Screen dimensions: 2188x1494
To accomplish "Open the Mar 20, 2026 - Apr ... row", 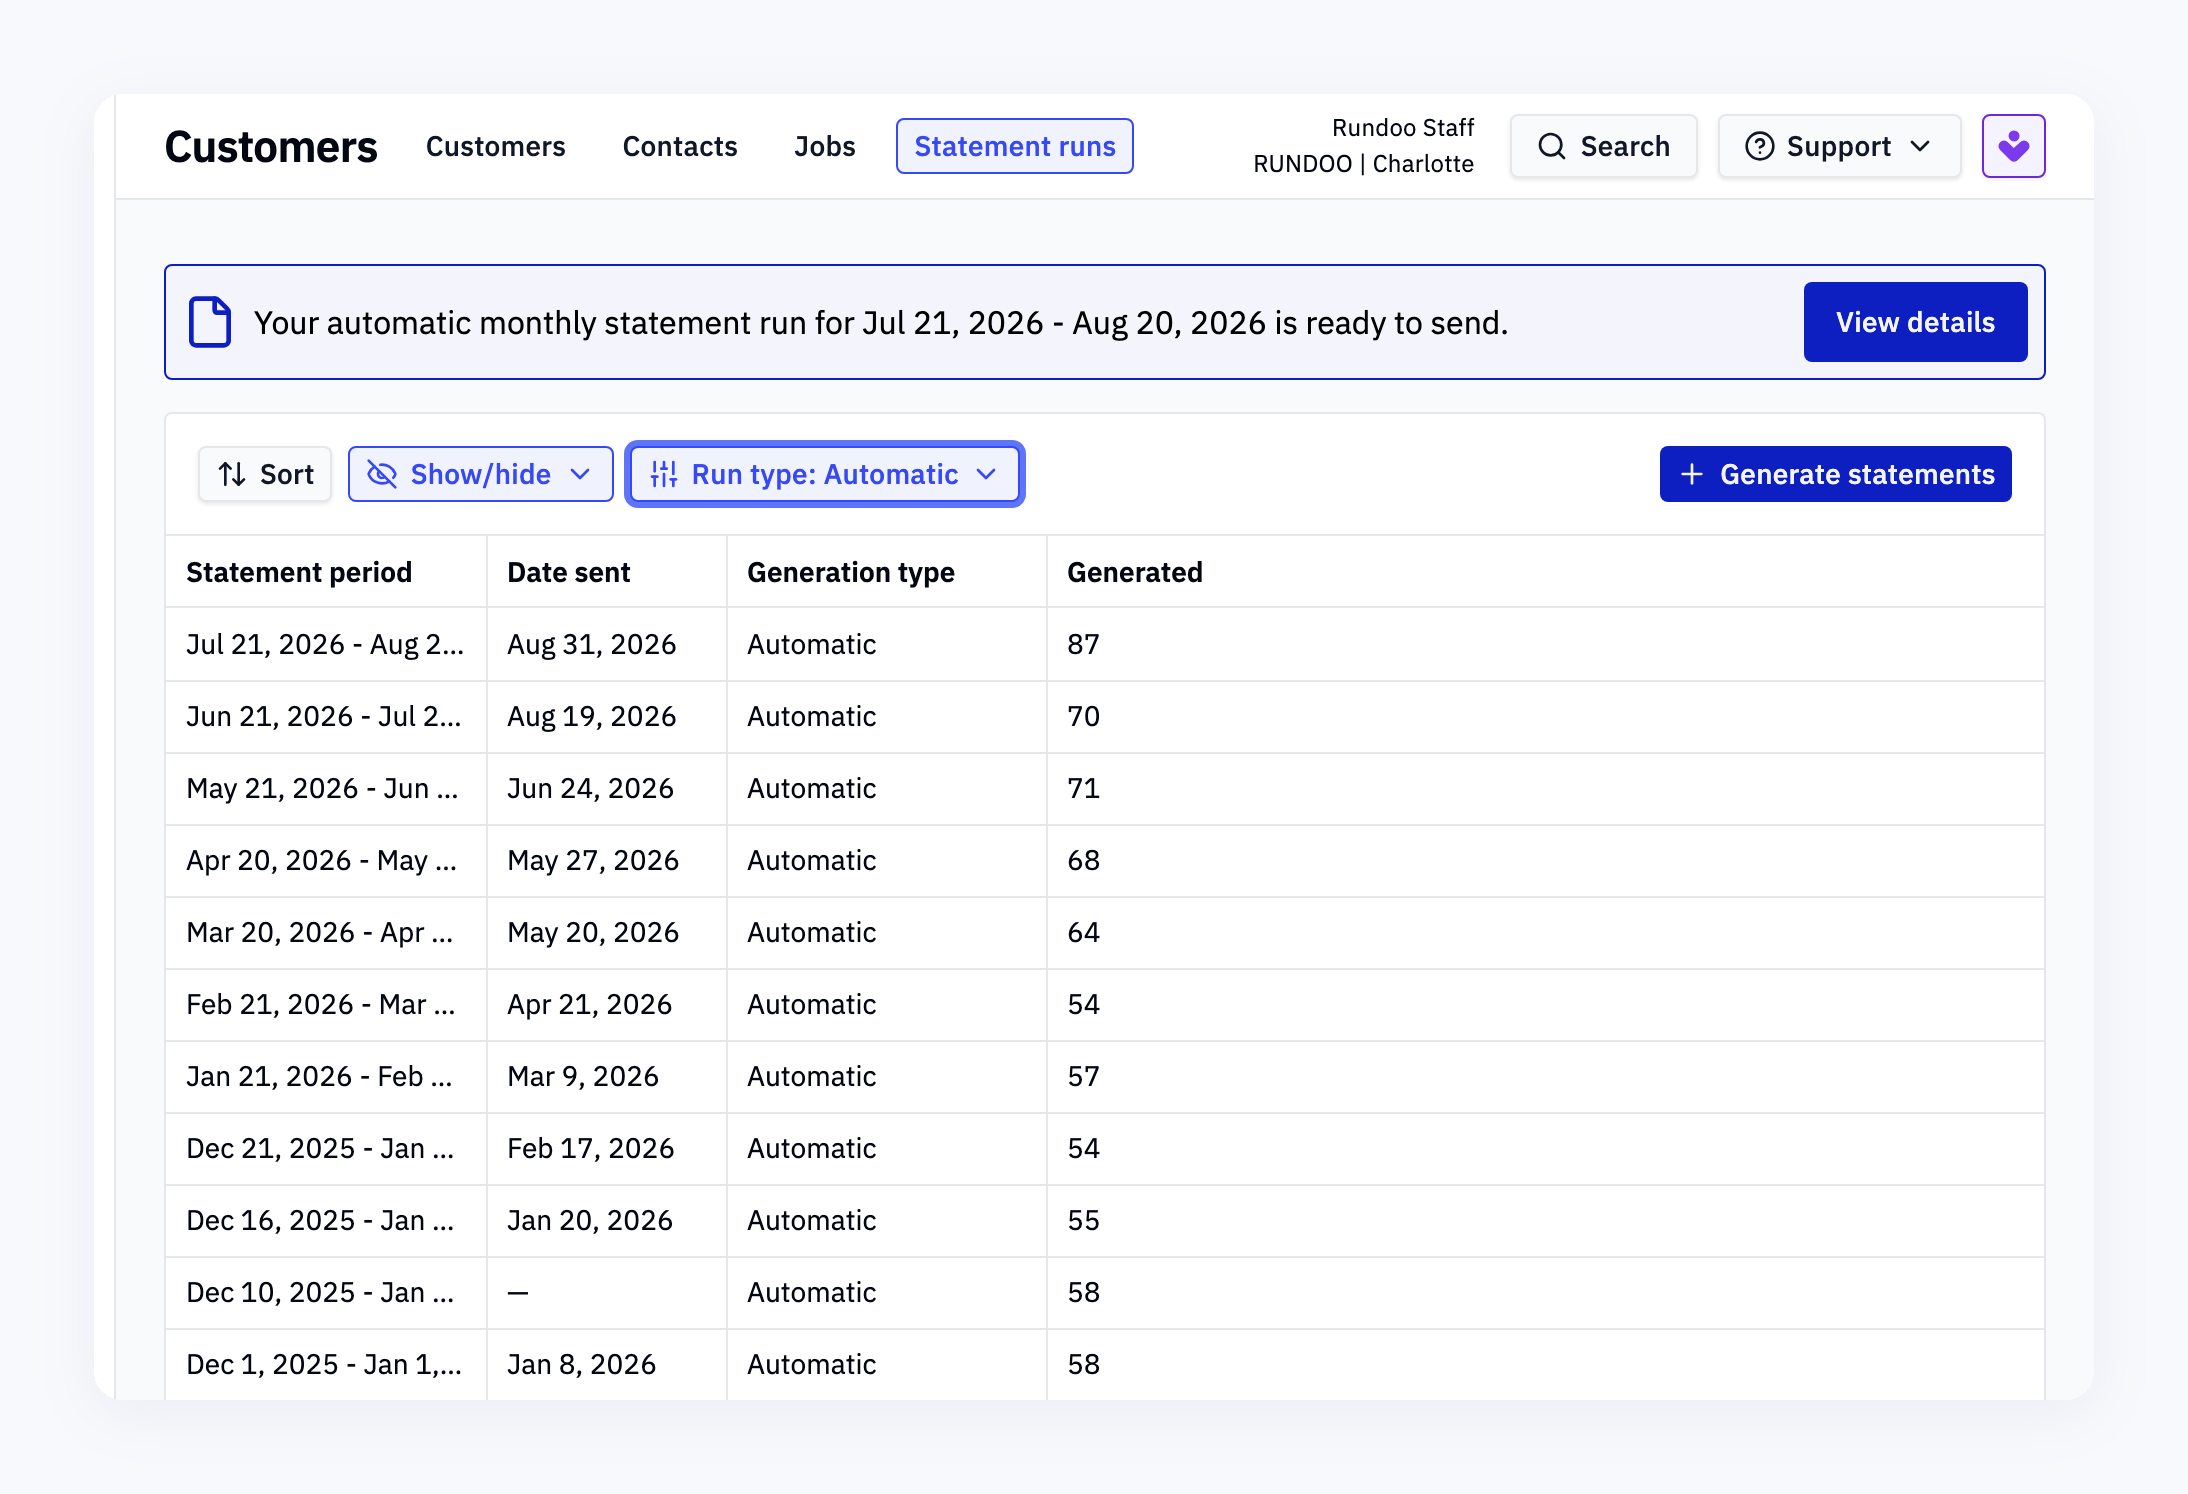I will [x=1105, y=932].
